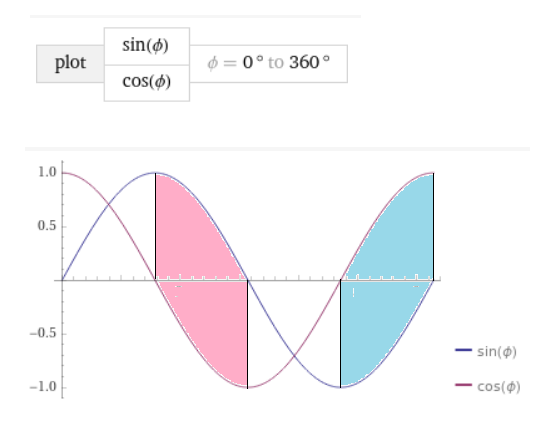Click the ϕ = 0° to 360° range box

(x=269, y=63)
